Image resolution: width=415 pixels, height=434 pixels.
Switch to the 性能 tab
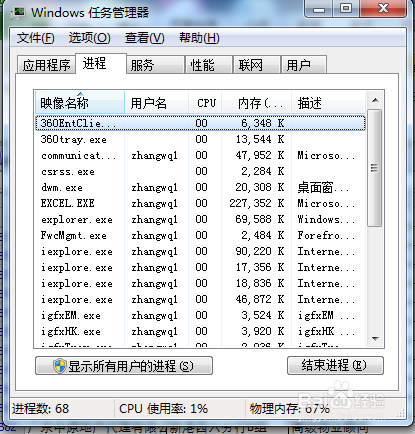209,65
